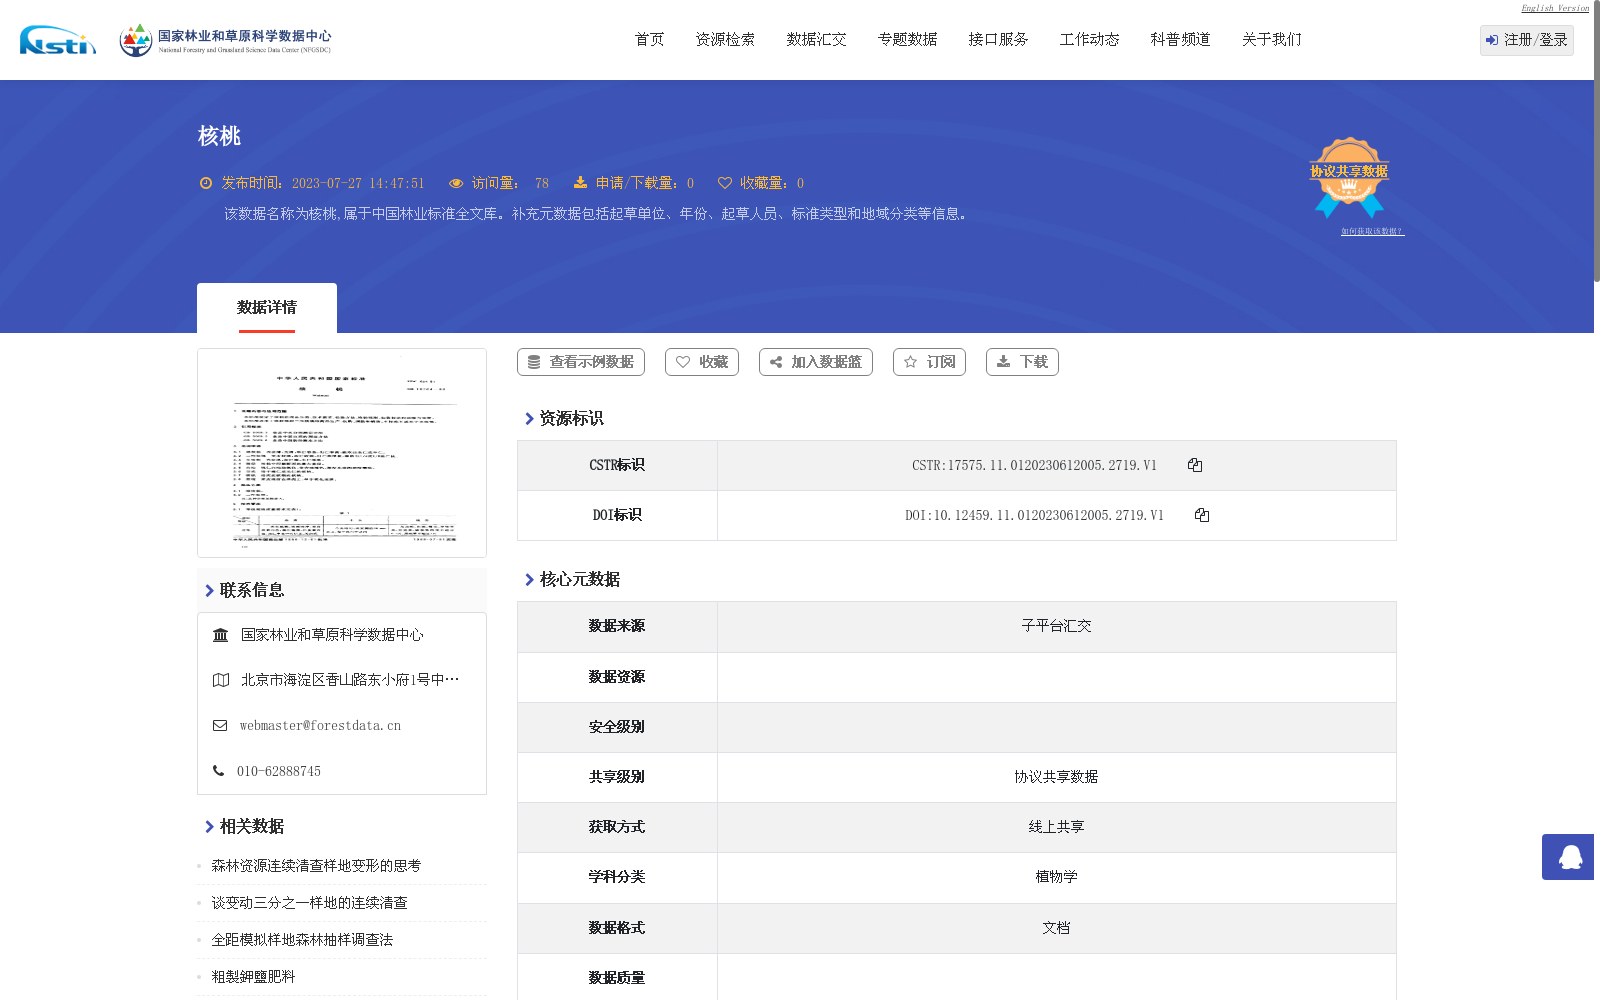Click the institution icon in 联系信息
The image size is (1600, 1000).
(x=221, y=635)
